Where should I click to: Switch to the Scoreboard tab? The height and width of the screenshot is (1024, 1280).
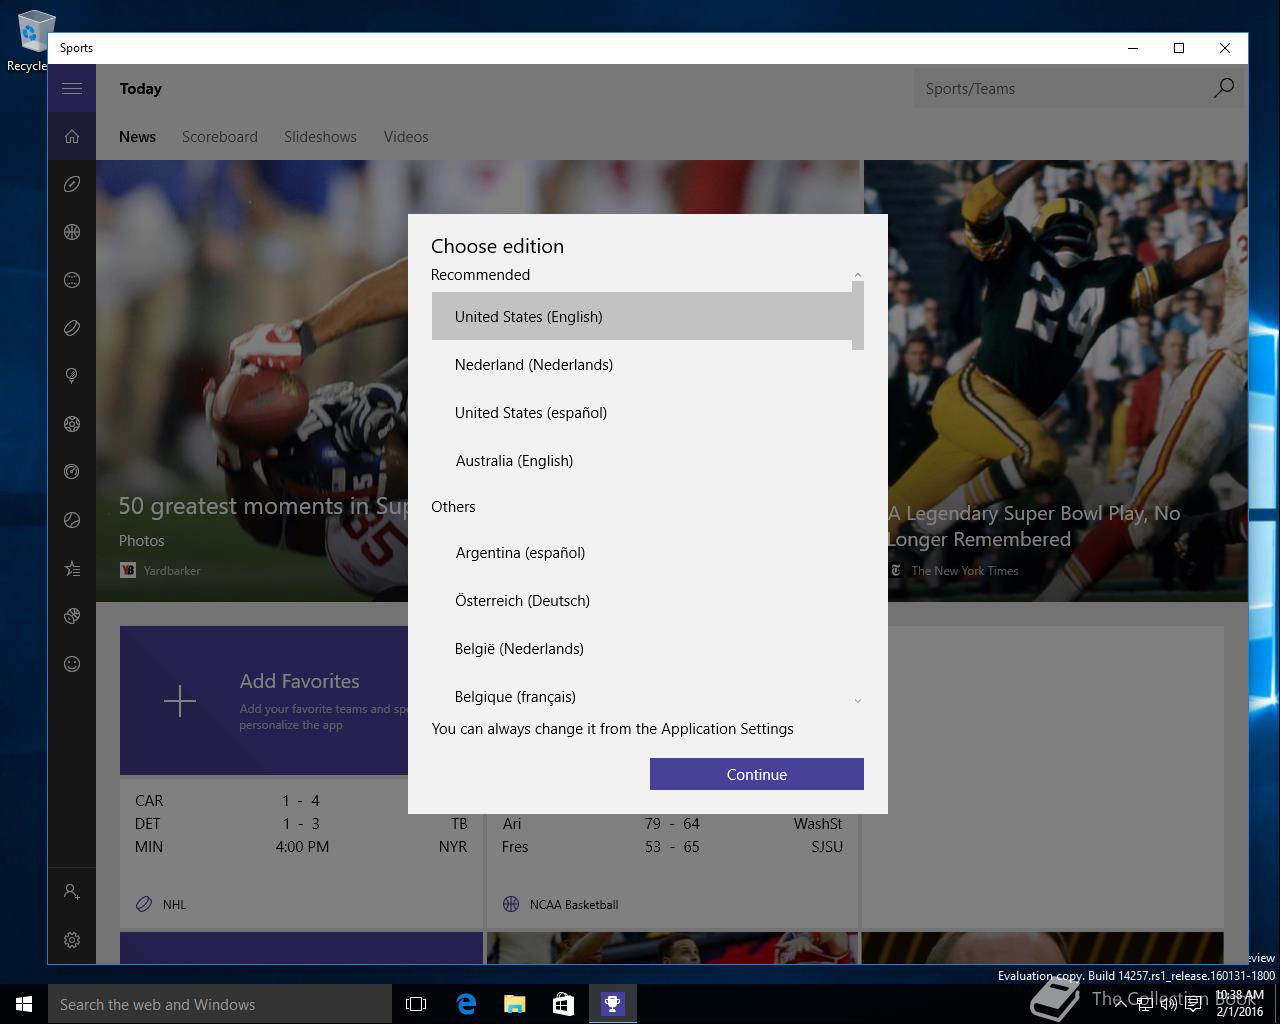coord(220,137)
